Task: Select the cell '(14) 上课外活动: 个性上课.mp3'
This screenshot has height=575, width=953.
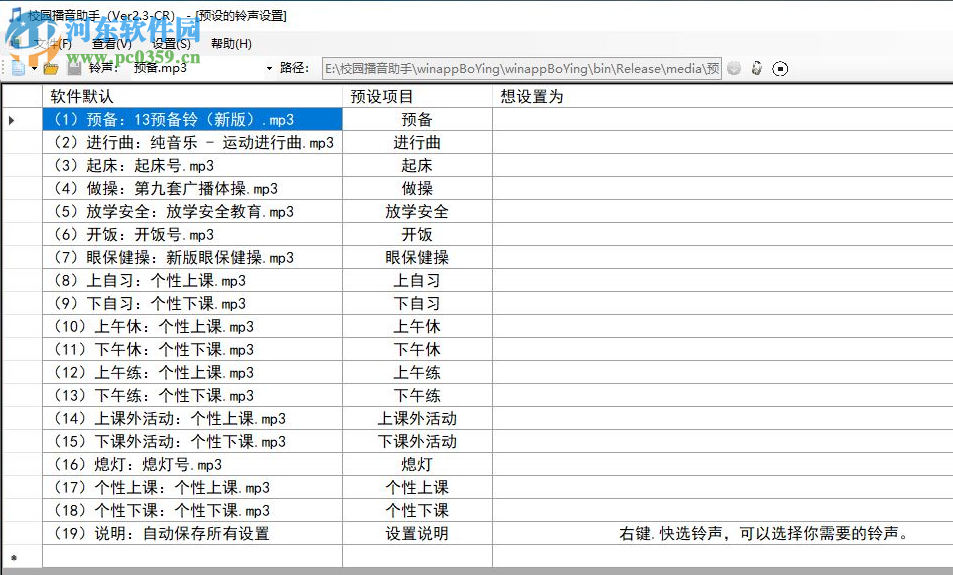Action: coord(193,418)
